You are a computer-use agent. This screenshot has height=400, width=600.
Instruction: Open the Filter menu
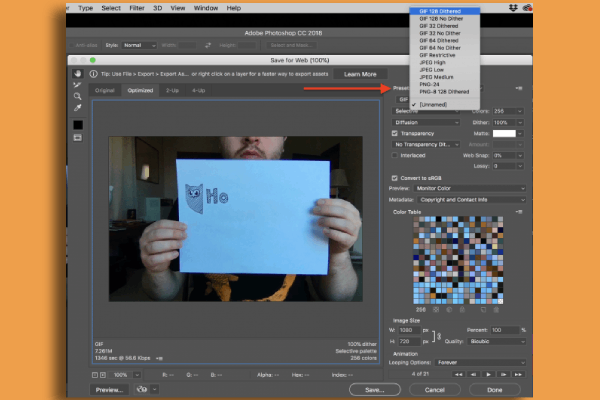(x=137, y=8)
